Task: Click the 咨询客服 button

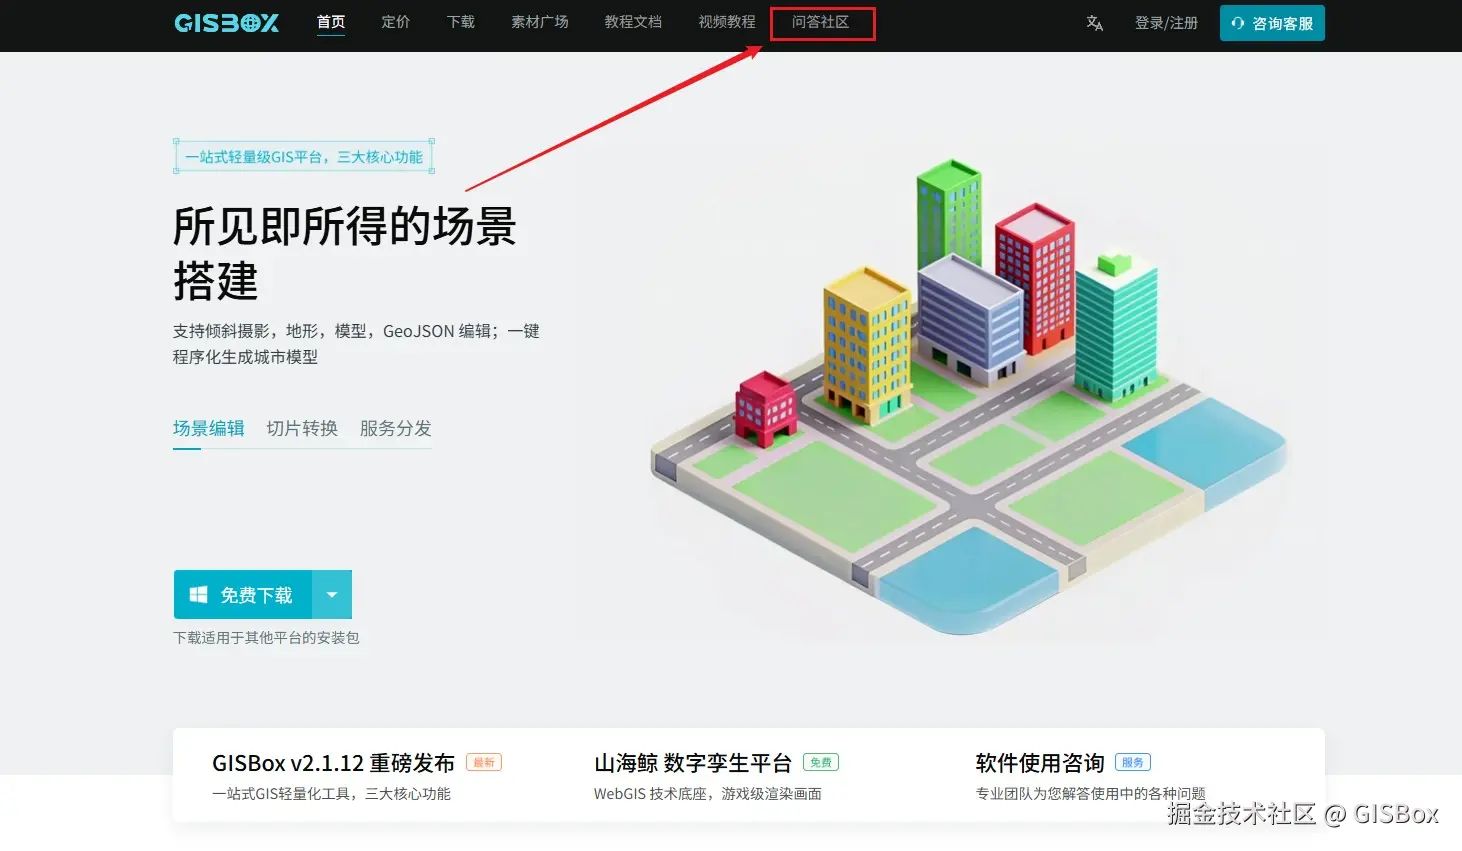Action: tap(1272, 23)
